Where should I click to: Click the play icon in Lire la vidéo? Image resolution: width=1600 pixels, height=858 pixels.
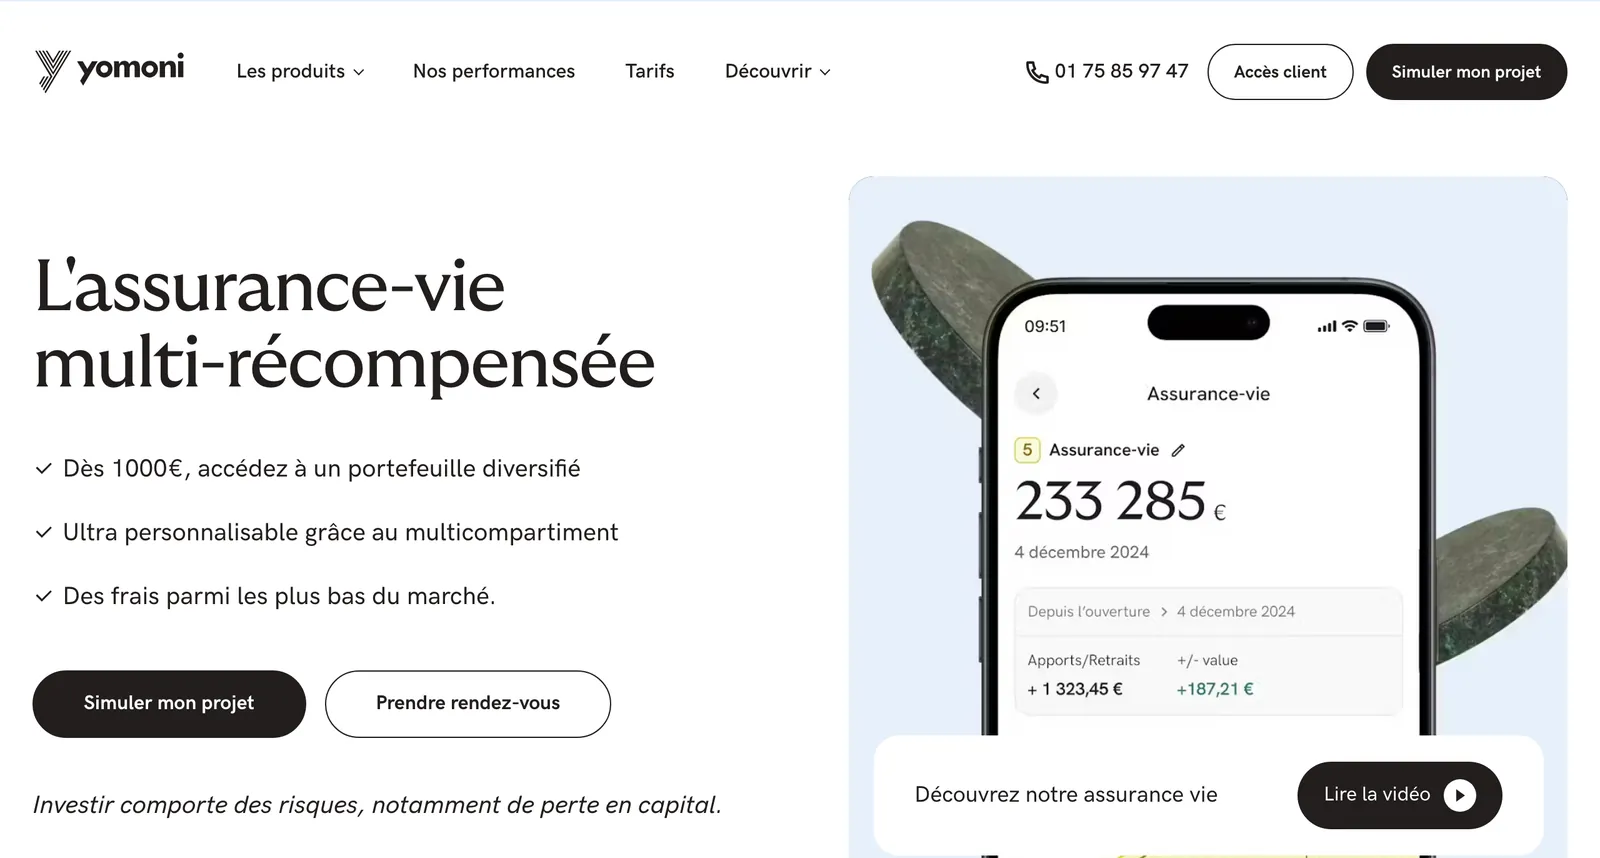(1459, 795)
